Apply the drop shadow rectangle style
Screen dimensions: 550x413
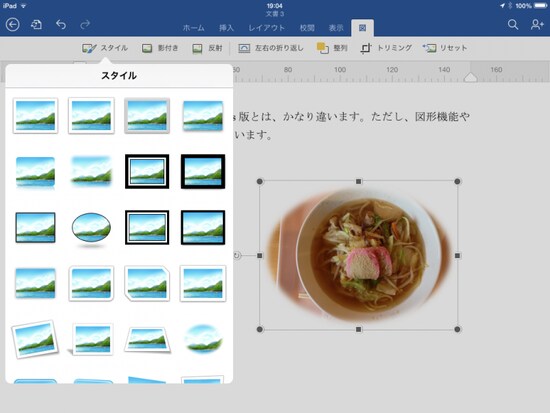[203, 116]
